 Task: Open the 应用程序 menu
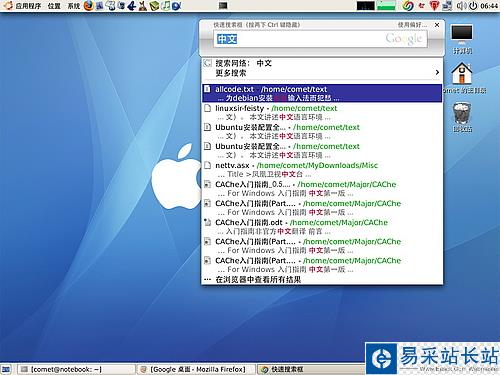coord(28,6)
